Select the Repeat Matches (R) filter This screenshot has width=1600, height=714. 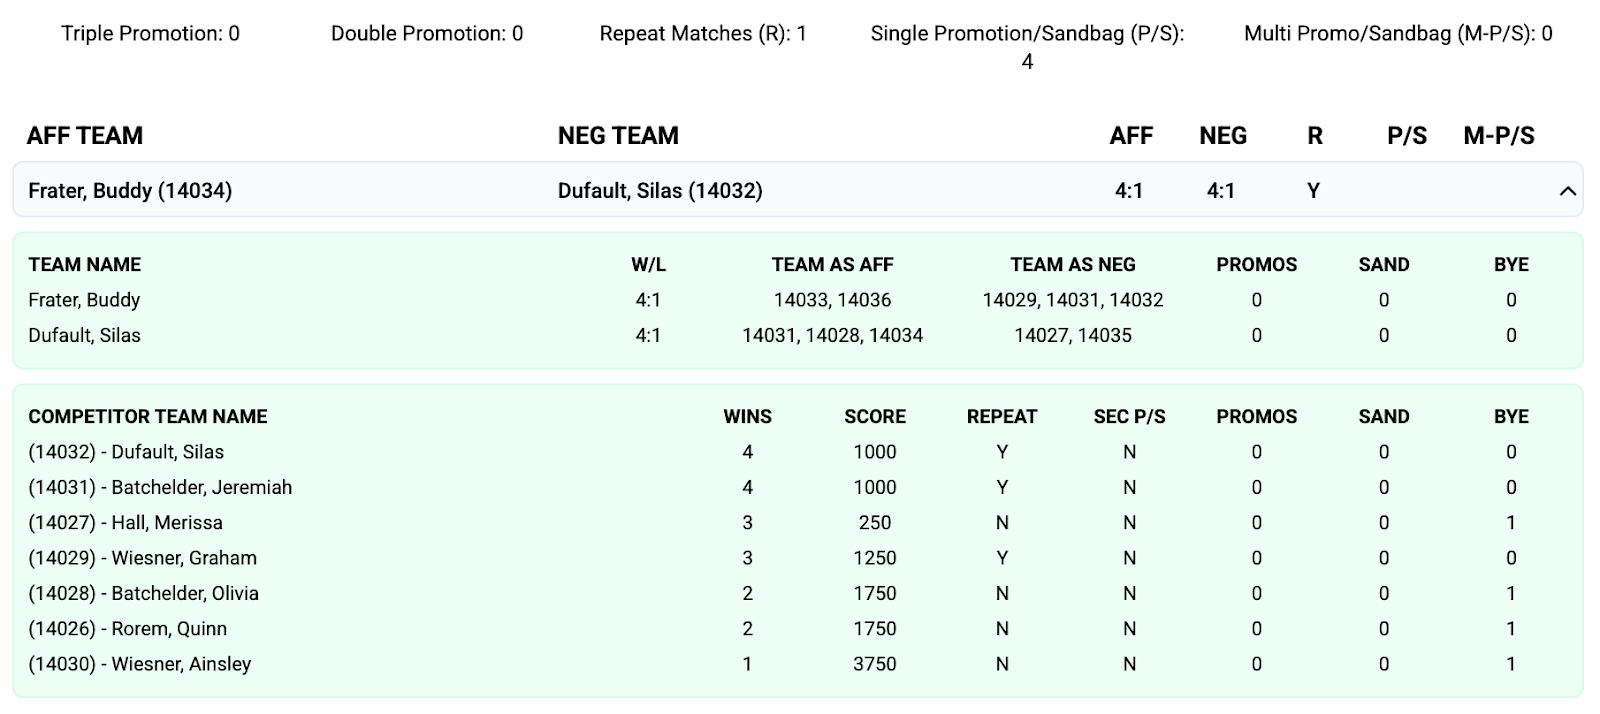[703, 34]
